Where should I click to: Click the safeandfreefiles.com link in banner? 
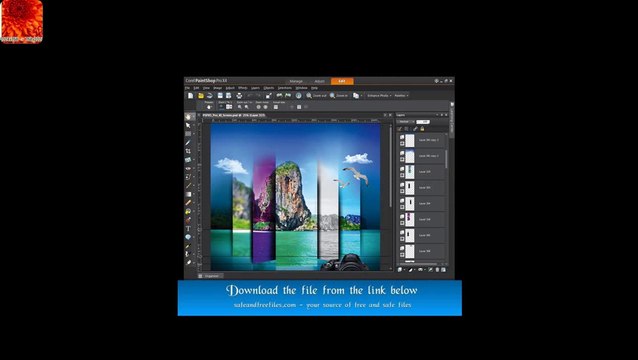click(x=265, y=305)
